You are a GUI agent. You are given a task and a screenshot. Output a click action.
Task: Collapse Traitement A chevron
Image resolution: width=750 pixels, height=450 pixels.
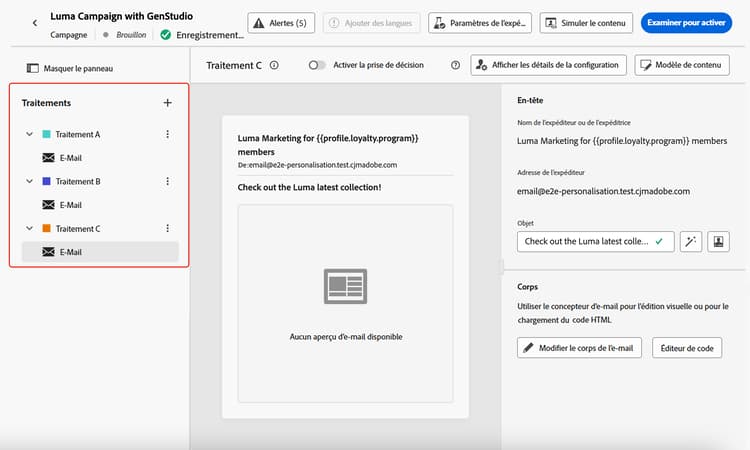pyautogui.click(x=30, y=134)
